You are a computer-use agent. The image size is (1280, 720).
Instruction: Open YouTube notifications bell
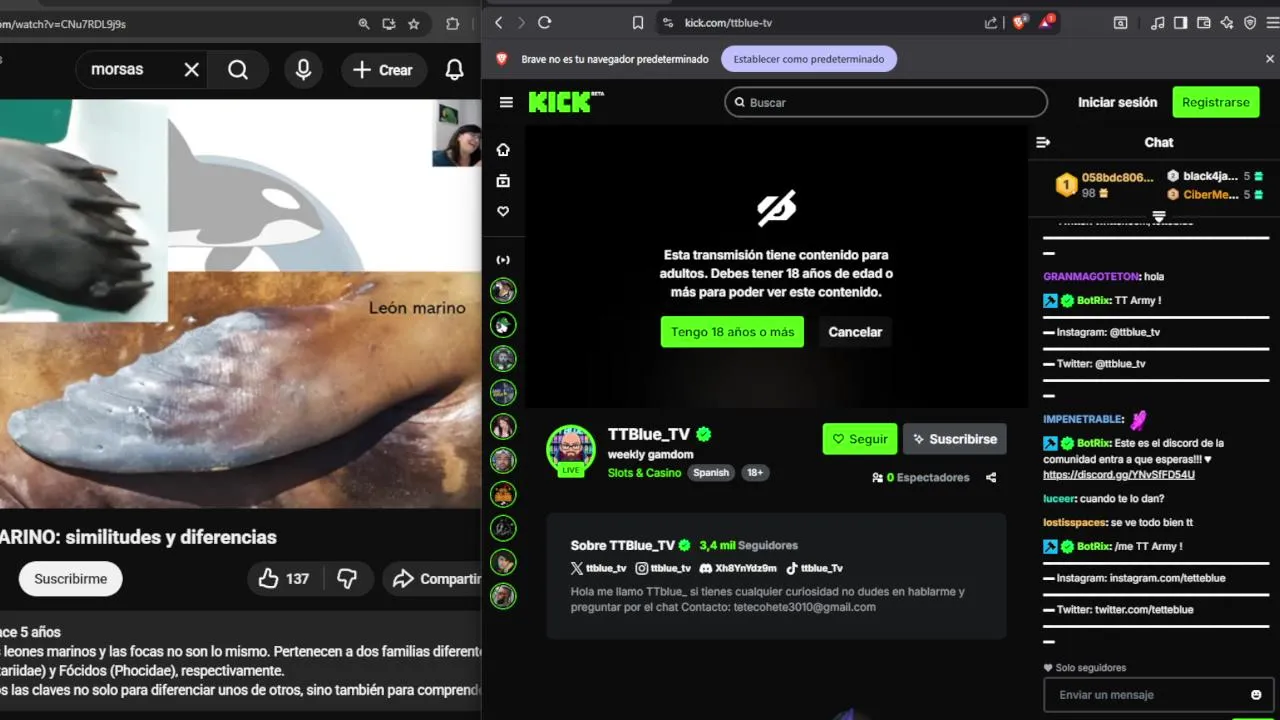[454, 70]
